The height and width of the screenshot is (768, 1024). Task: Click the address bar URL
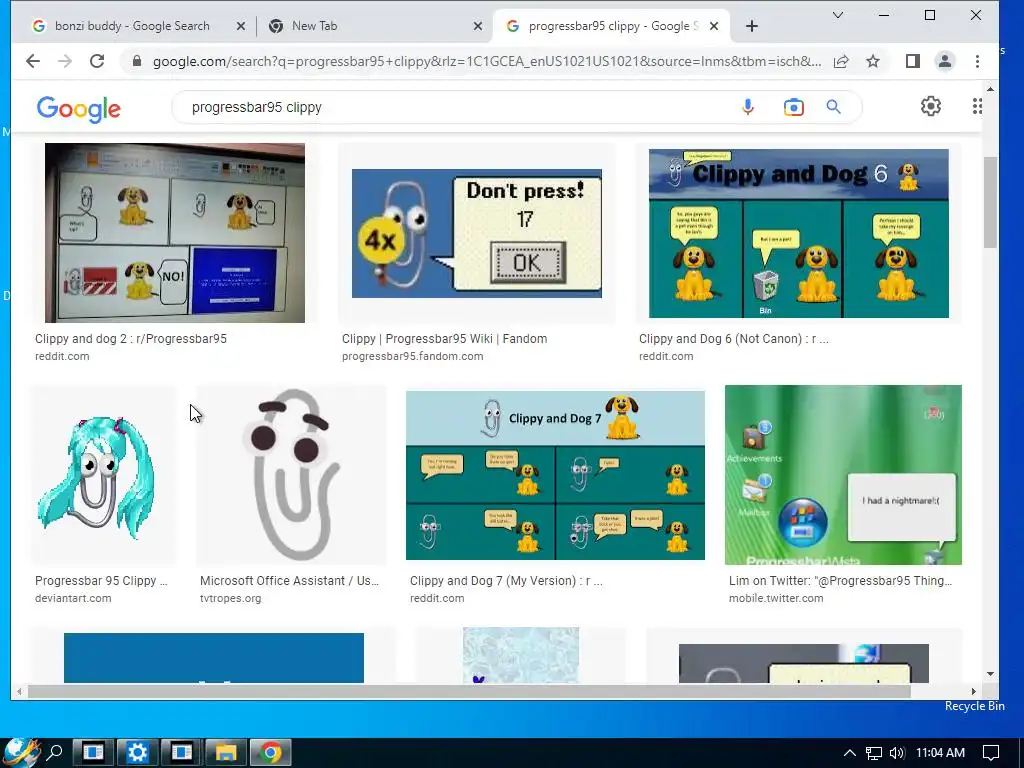pos(487,61)
